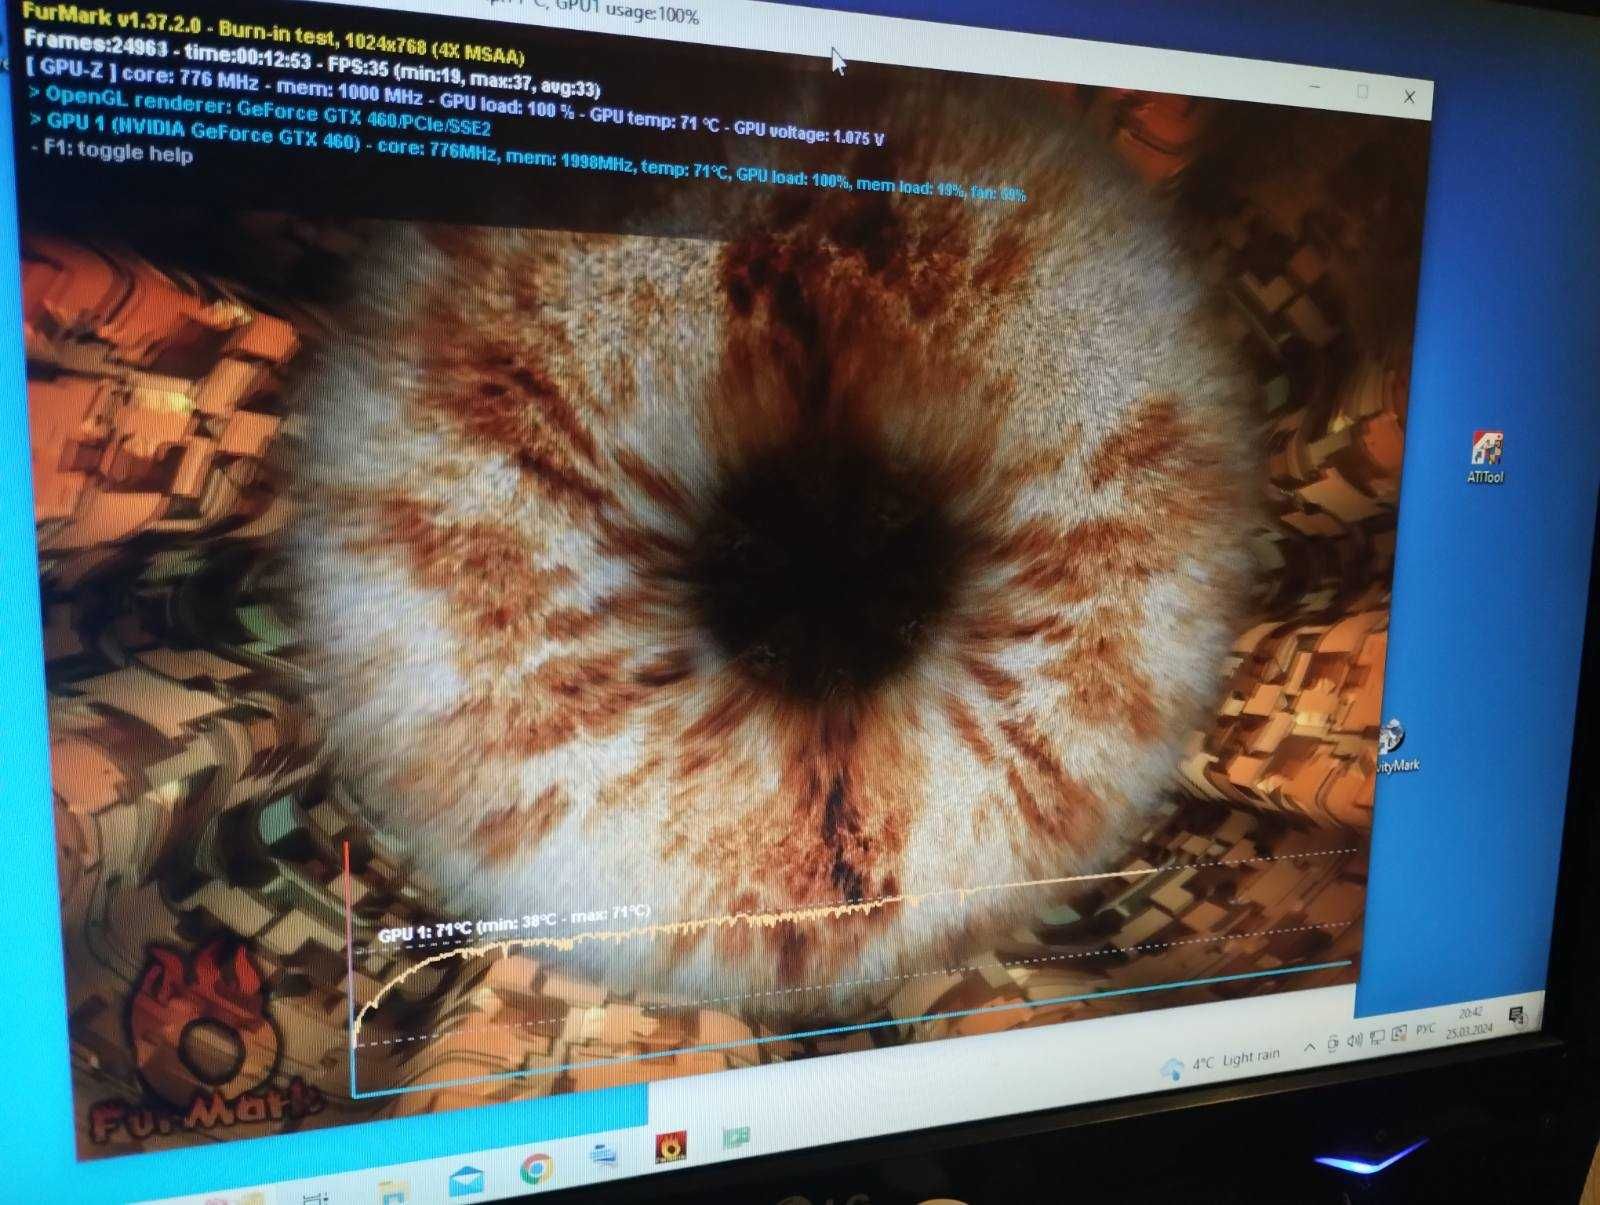
Task: Click the OpenGL renderer GeForce GTX 460 line
Action: (x=260, y=111)
